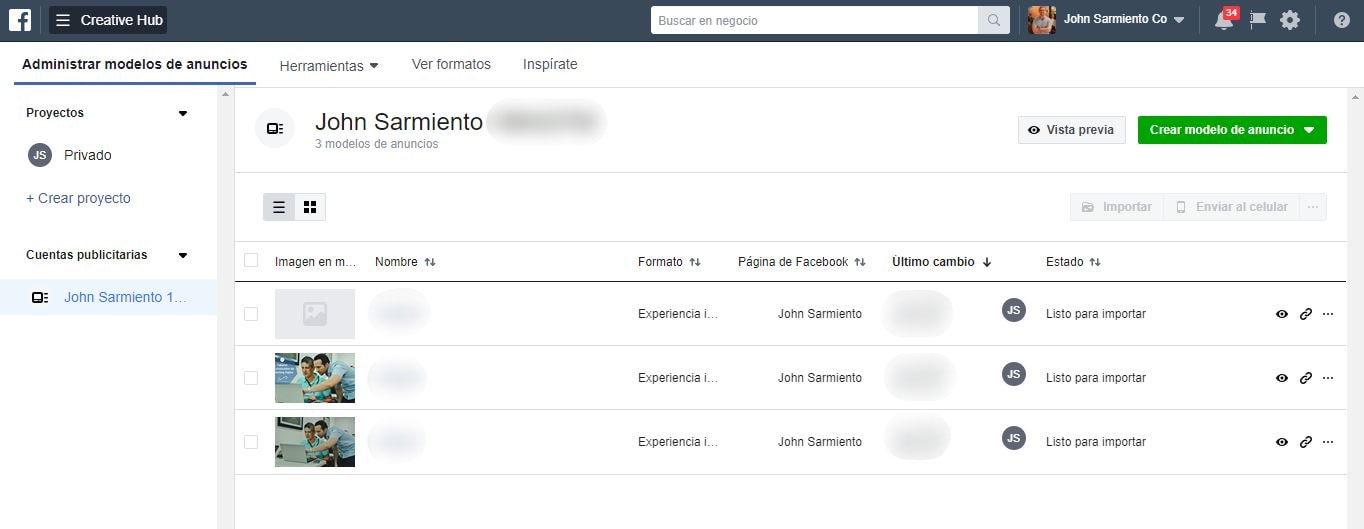Open more options for second mockup row
This screenshot has height=529, width=1364.
click(1328, 378)
